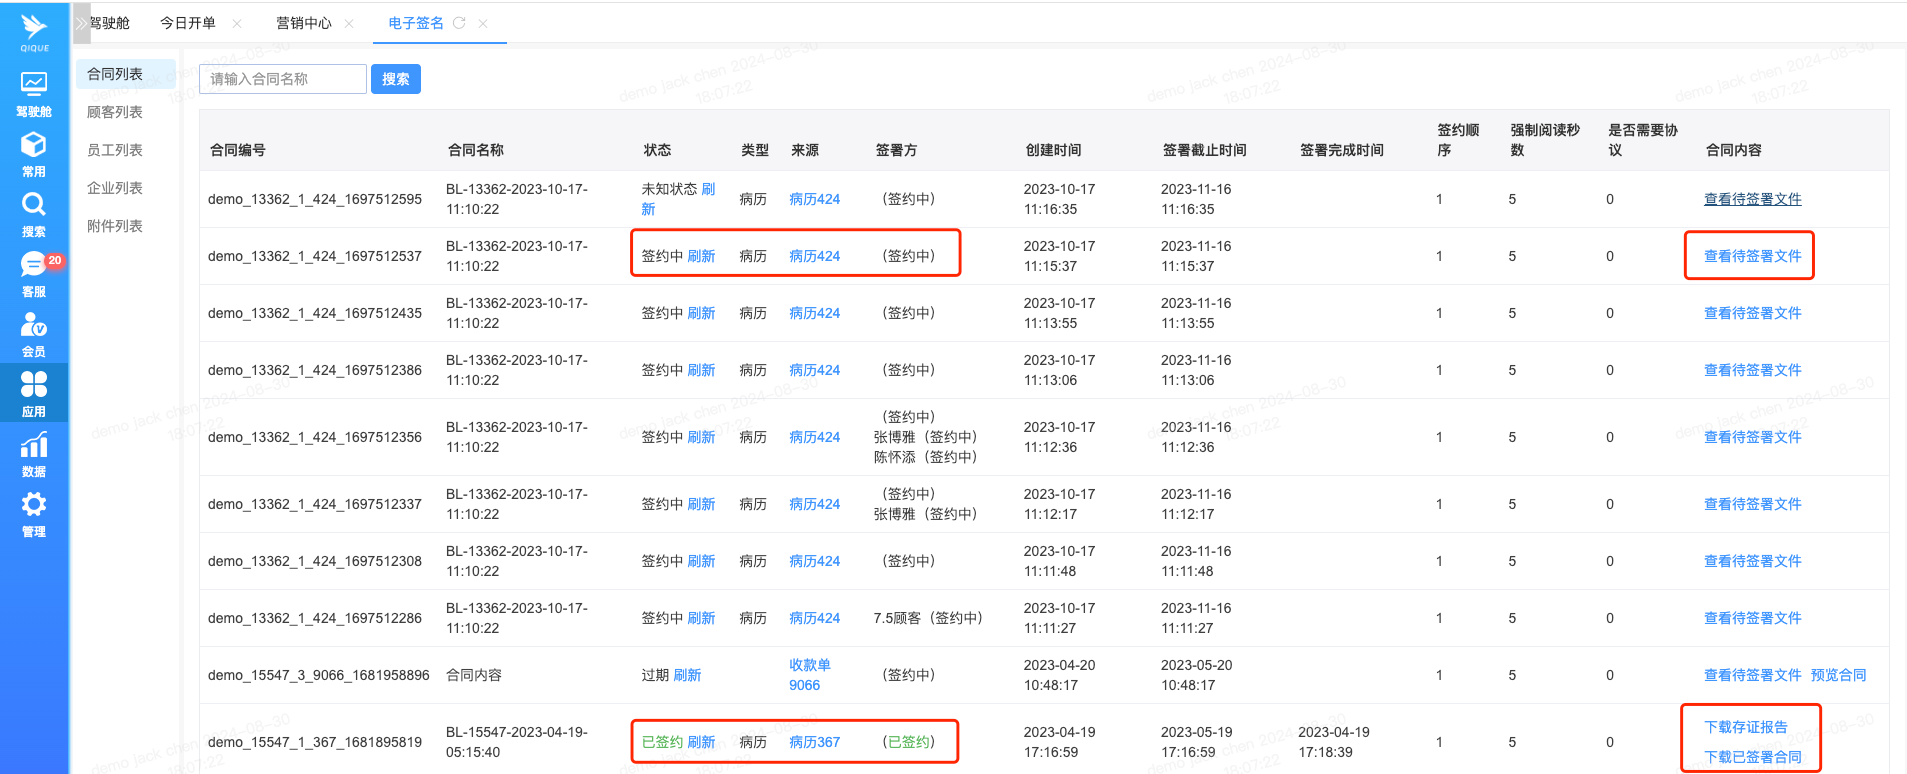Close the 今日开单 tab

237,23
